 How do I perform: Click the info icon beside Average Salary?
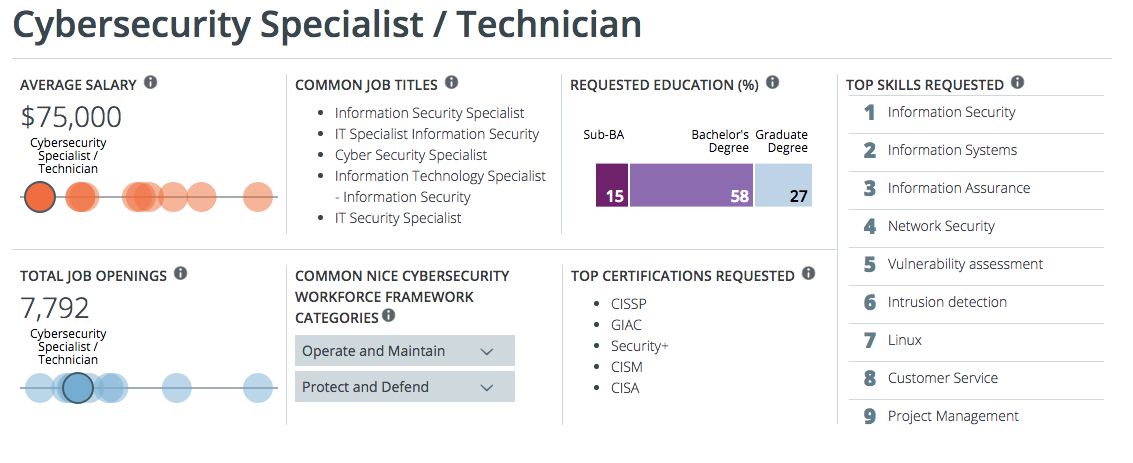tap(151, 82)
